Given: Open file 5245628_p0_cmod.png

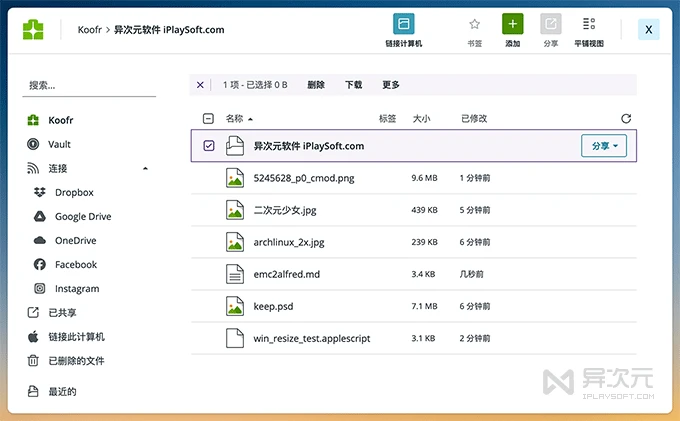Looking at the screenshot, I should (304, 178).
